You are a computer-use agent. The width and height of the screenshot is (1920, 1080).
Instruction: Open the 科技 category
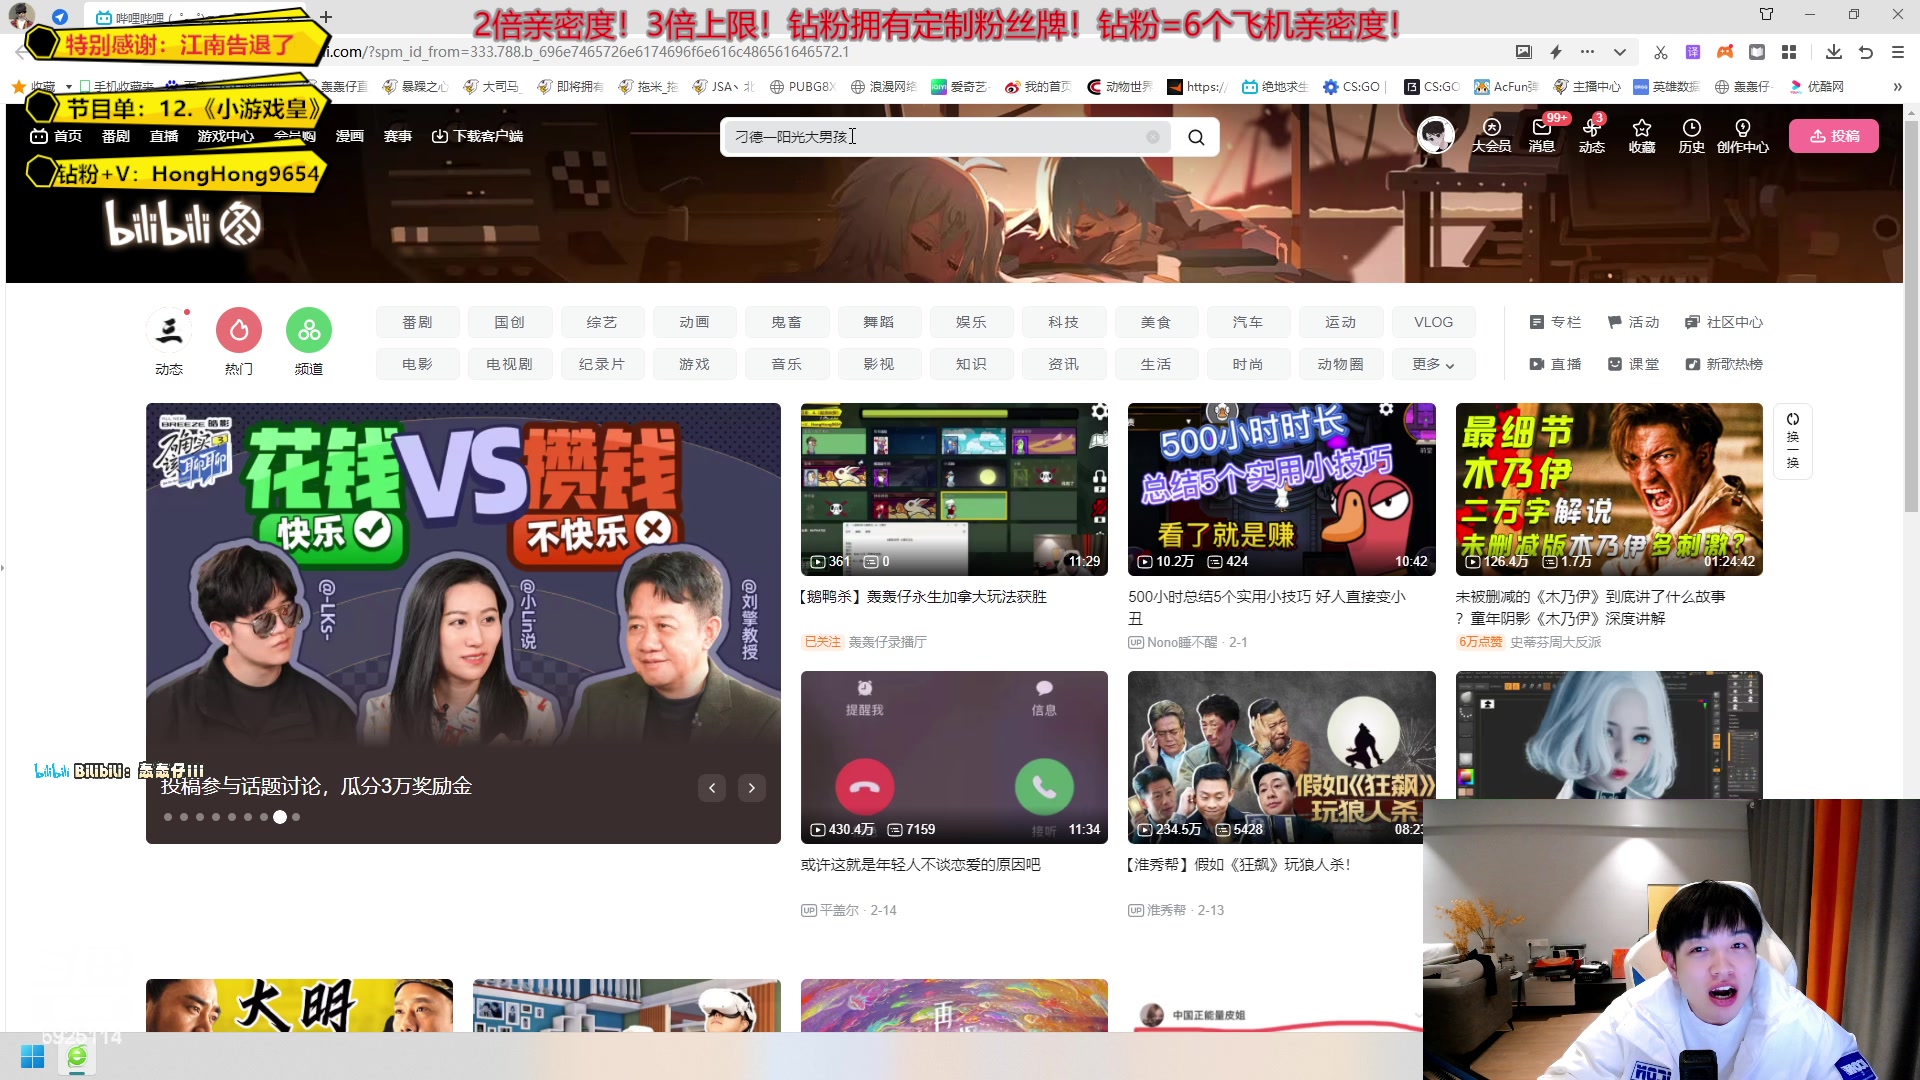(x=1063, y=322)
